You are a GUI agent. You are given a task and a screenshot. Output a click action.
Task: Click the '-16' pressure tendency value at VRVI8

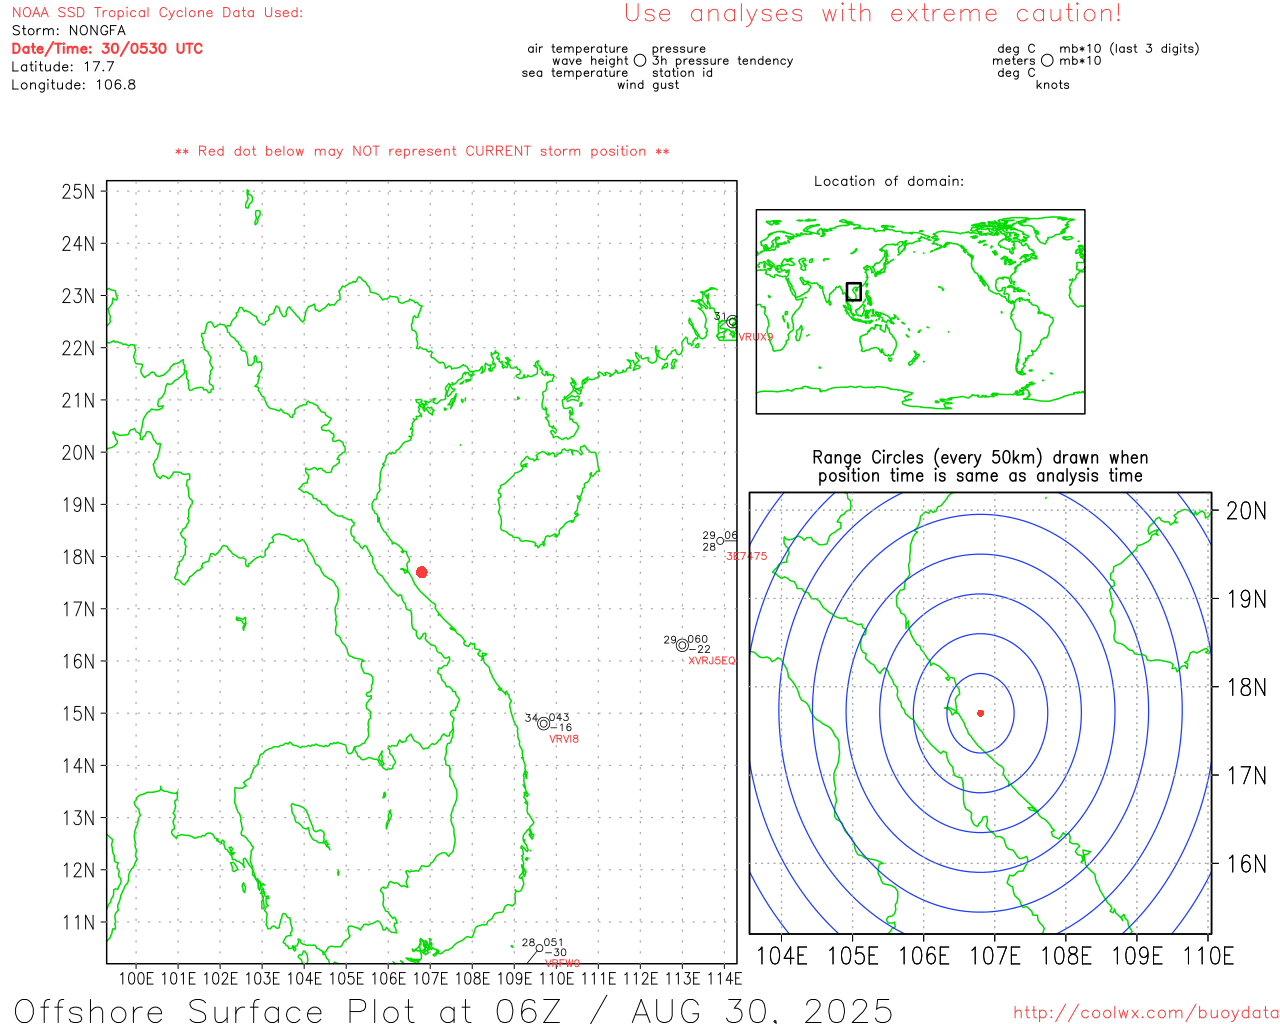(562, 728)
